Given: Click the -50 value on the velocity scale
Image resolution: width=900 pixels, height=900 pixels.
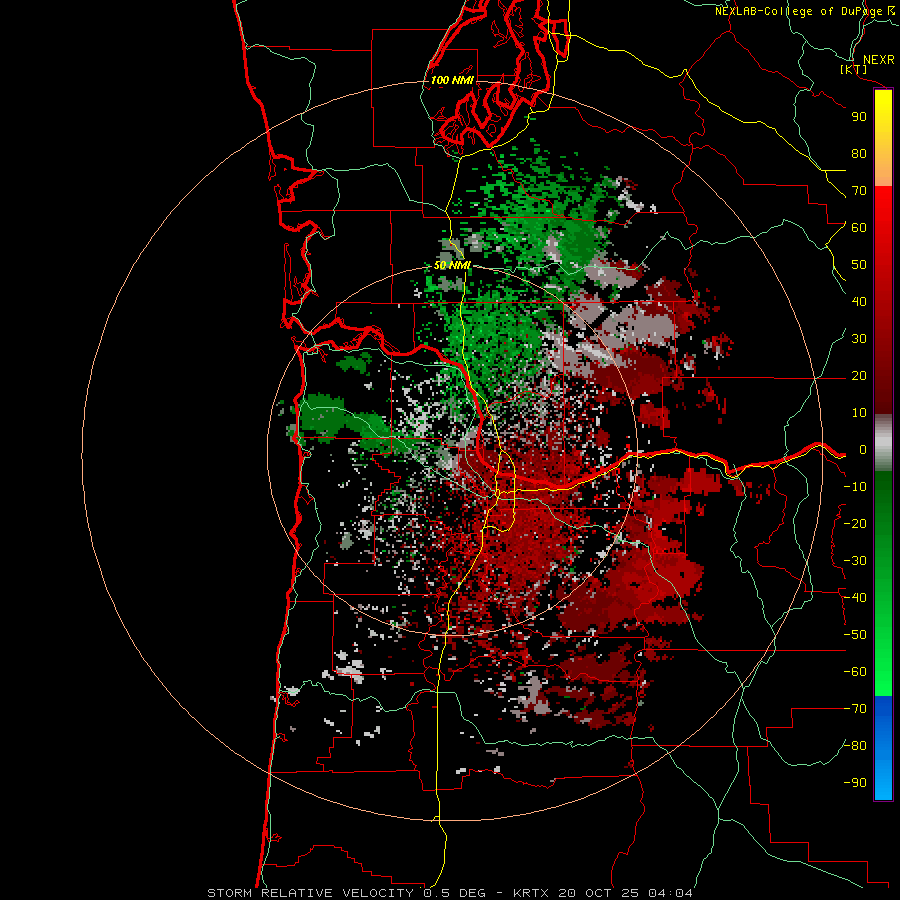Looking at the screenshot, I should click(855, 635).
